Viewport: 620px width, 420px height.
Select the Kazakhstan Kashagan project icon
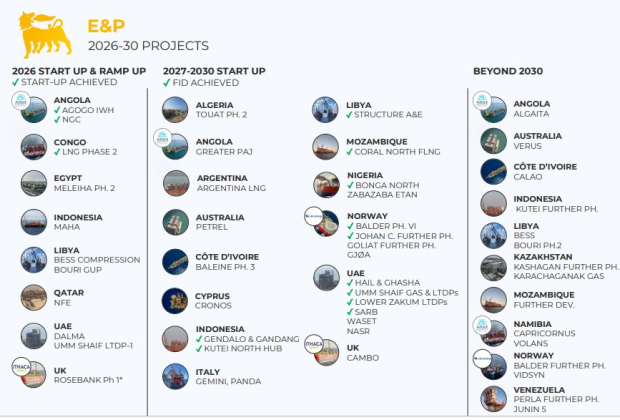494,268
